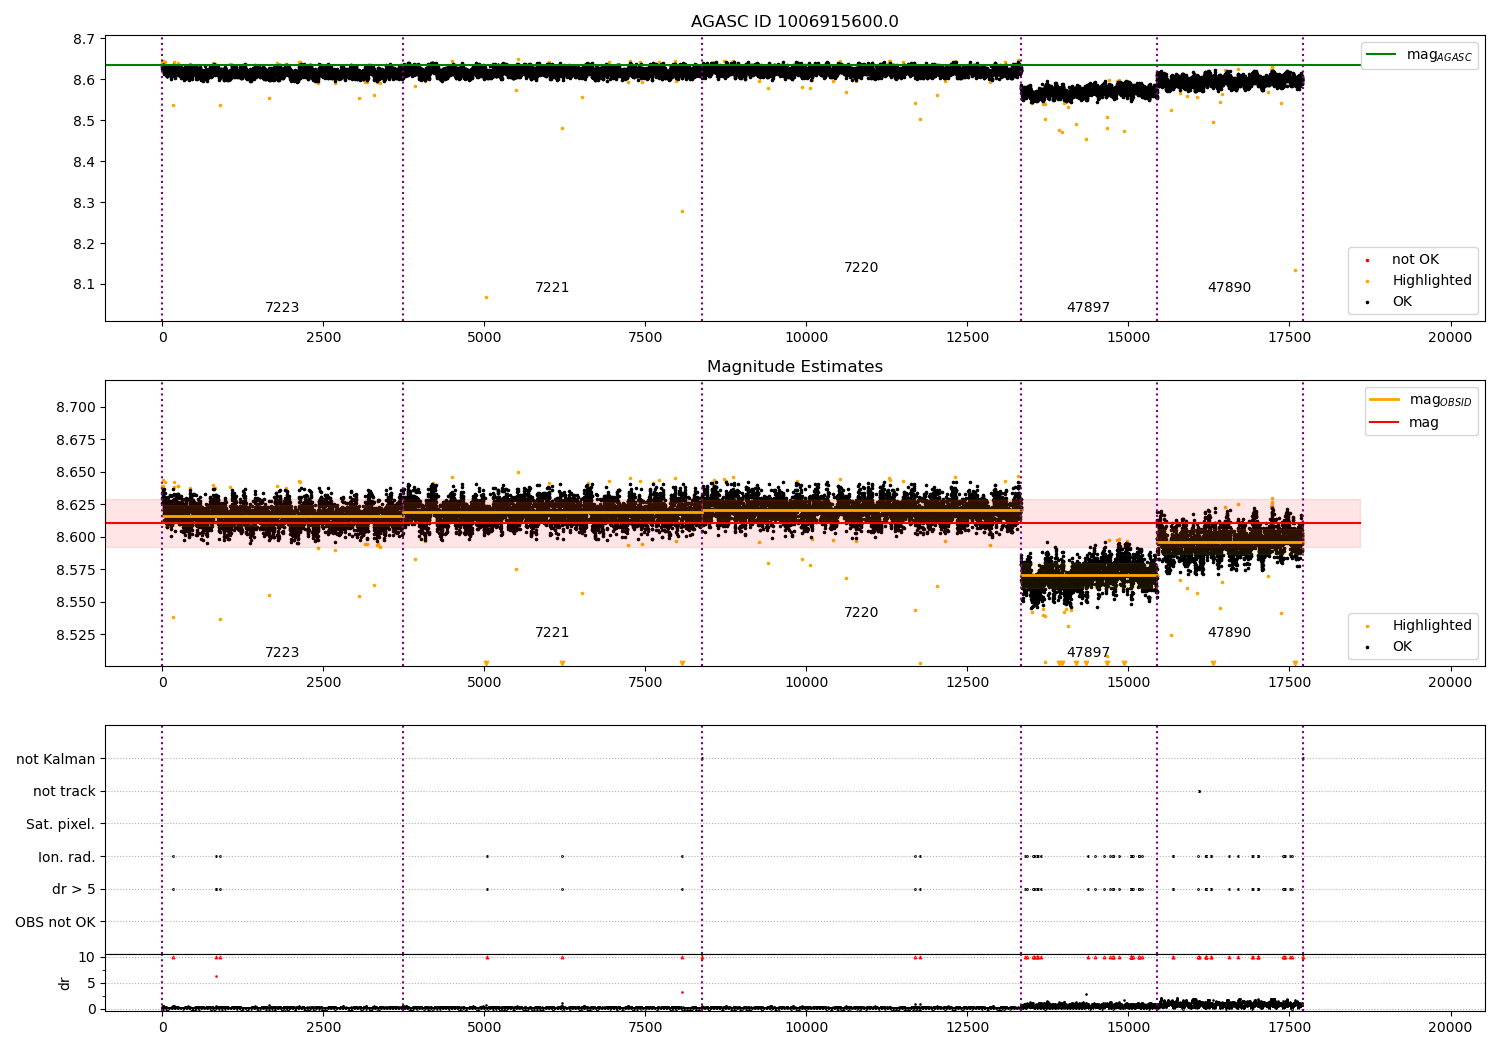The width and height of the screenshot is (1500, 1050).
Task: Click the 8.7 y-axis tick label
Action: click(x=85, y=40)
